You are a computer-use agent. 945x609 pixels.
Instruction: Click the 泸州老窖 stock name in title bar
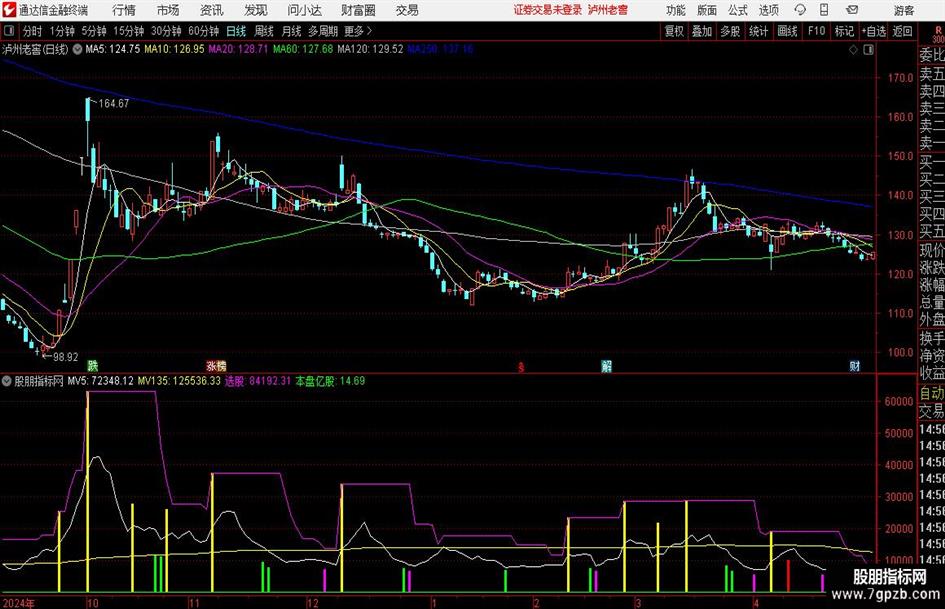(x=608, y=10)
